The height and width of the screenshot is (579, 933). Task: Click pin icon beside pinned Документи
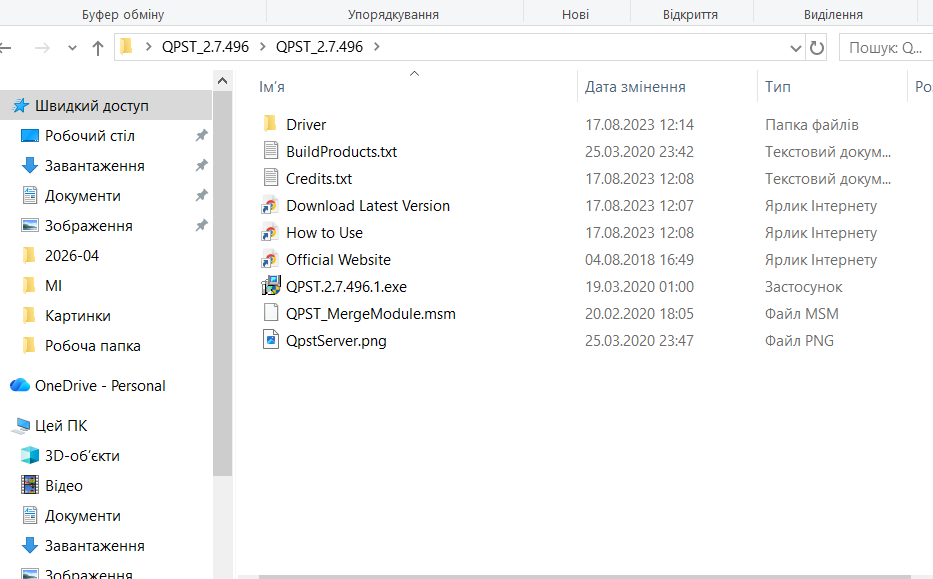coord(202,195)
